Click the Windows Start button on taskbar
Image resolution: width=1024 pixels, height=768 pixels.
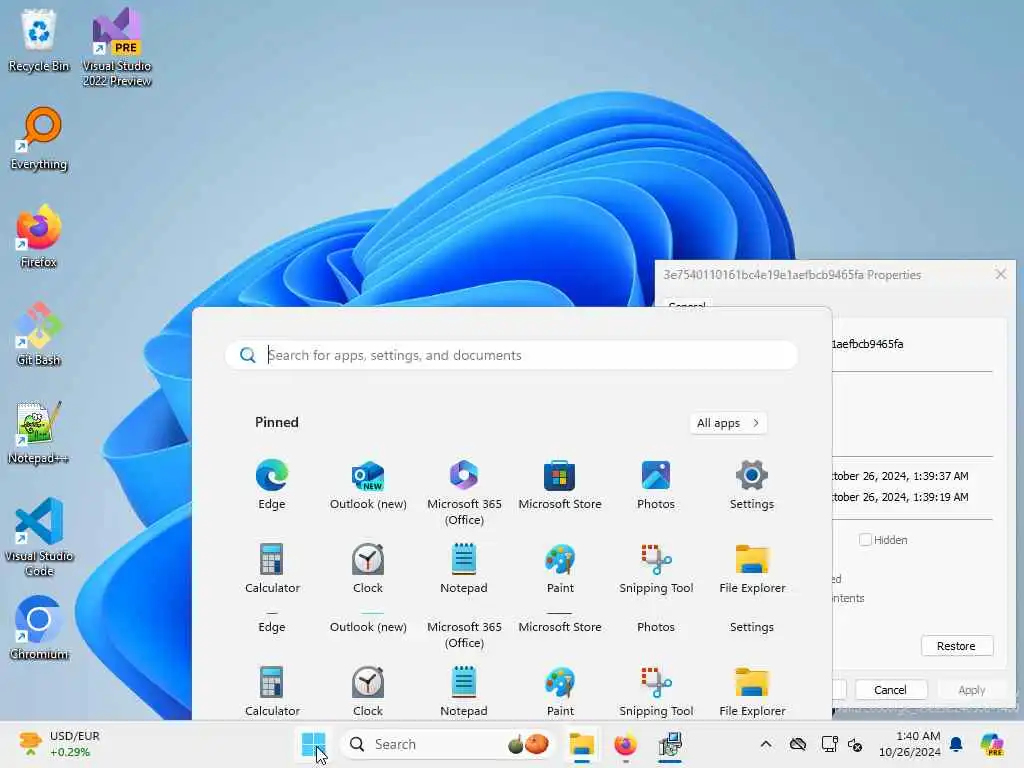313,744
